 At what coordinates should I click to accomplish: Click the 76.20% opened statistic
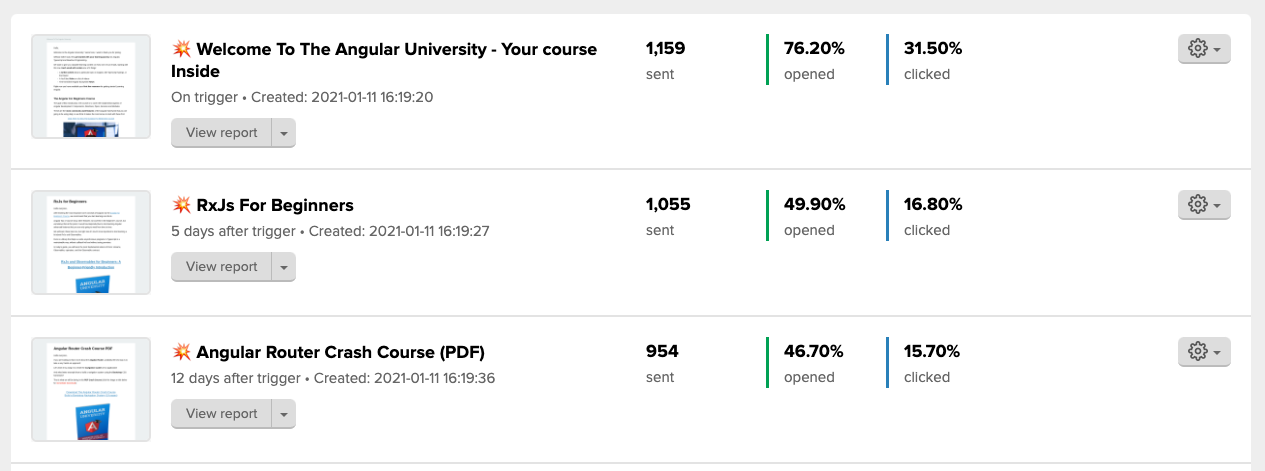click(x=813, y=48)
